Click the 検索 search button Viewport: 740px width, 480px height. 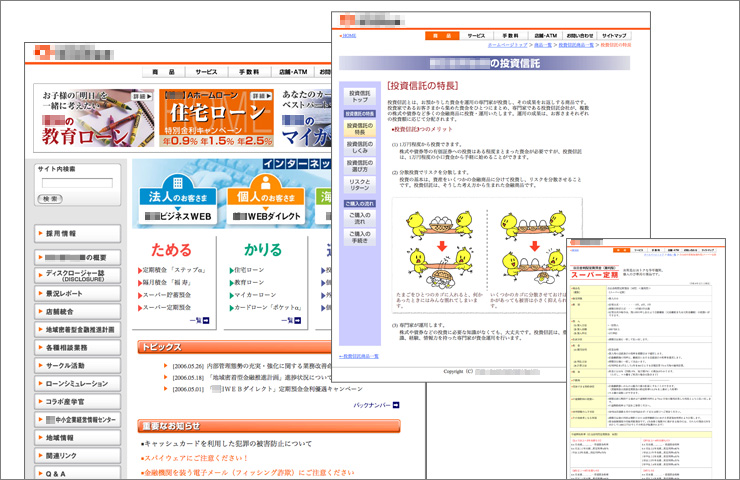click(50, 199)
